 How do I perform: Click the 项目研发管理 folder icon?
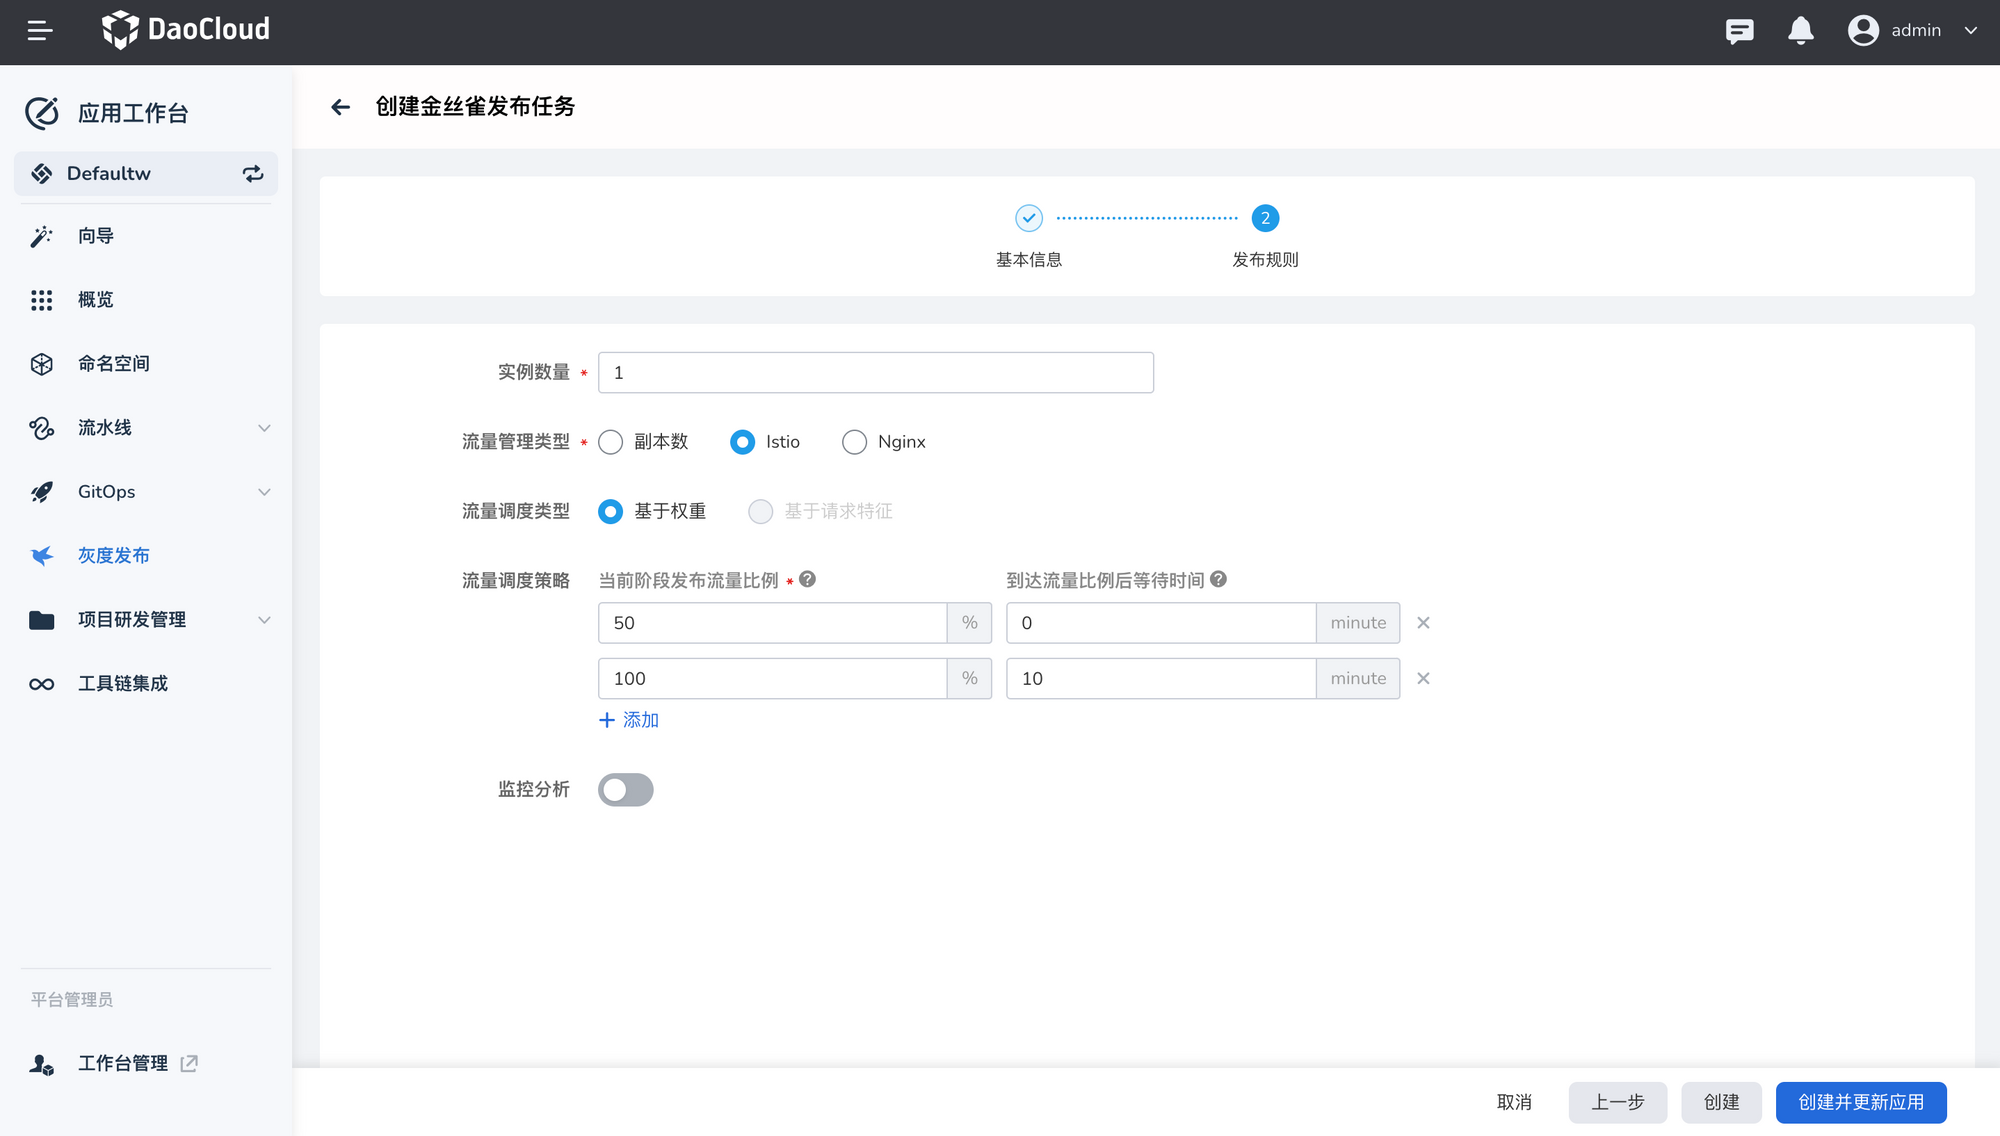tap(42, 620)
